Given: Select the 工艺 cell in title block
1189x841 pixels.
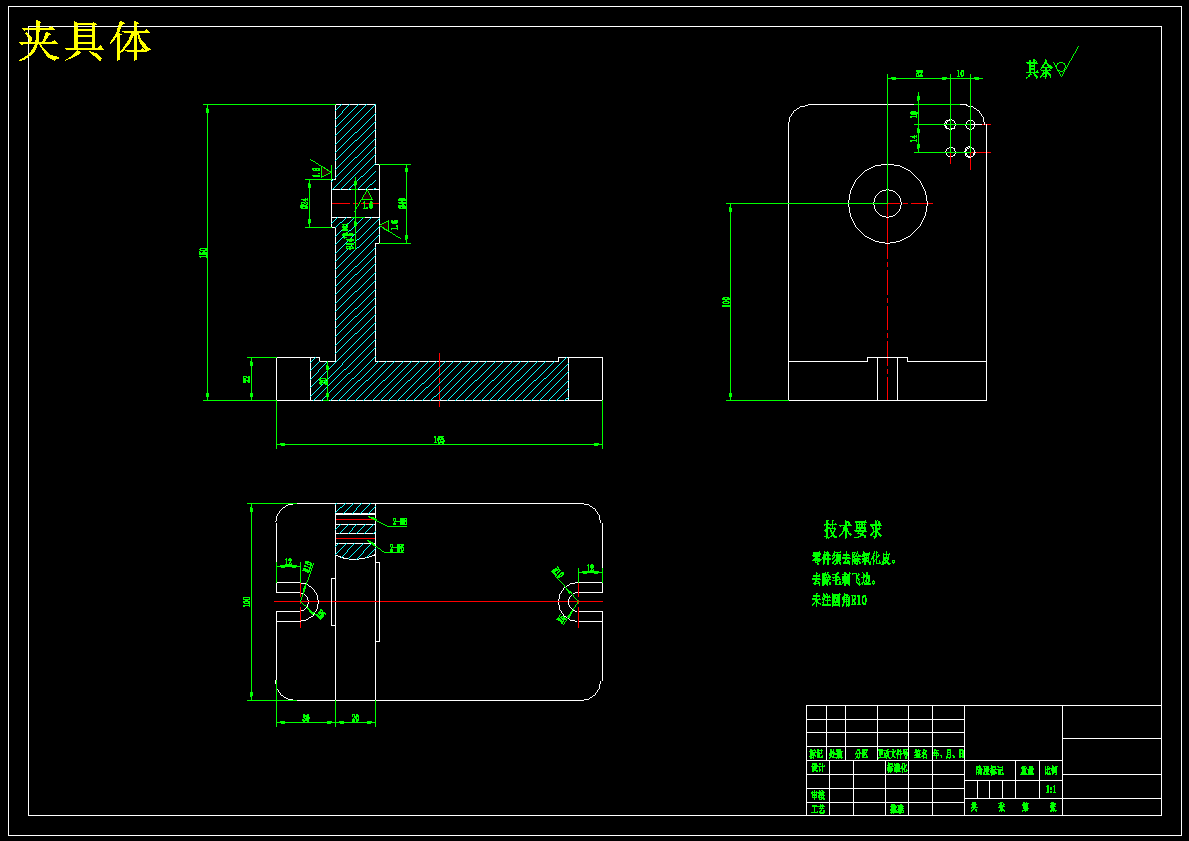Looking at the screenshot, I should (817, 809).
